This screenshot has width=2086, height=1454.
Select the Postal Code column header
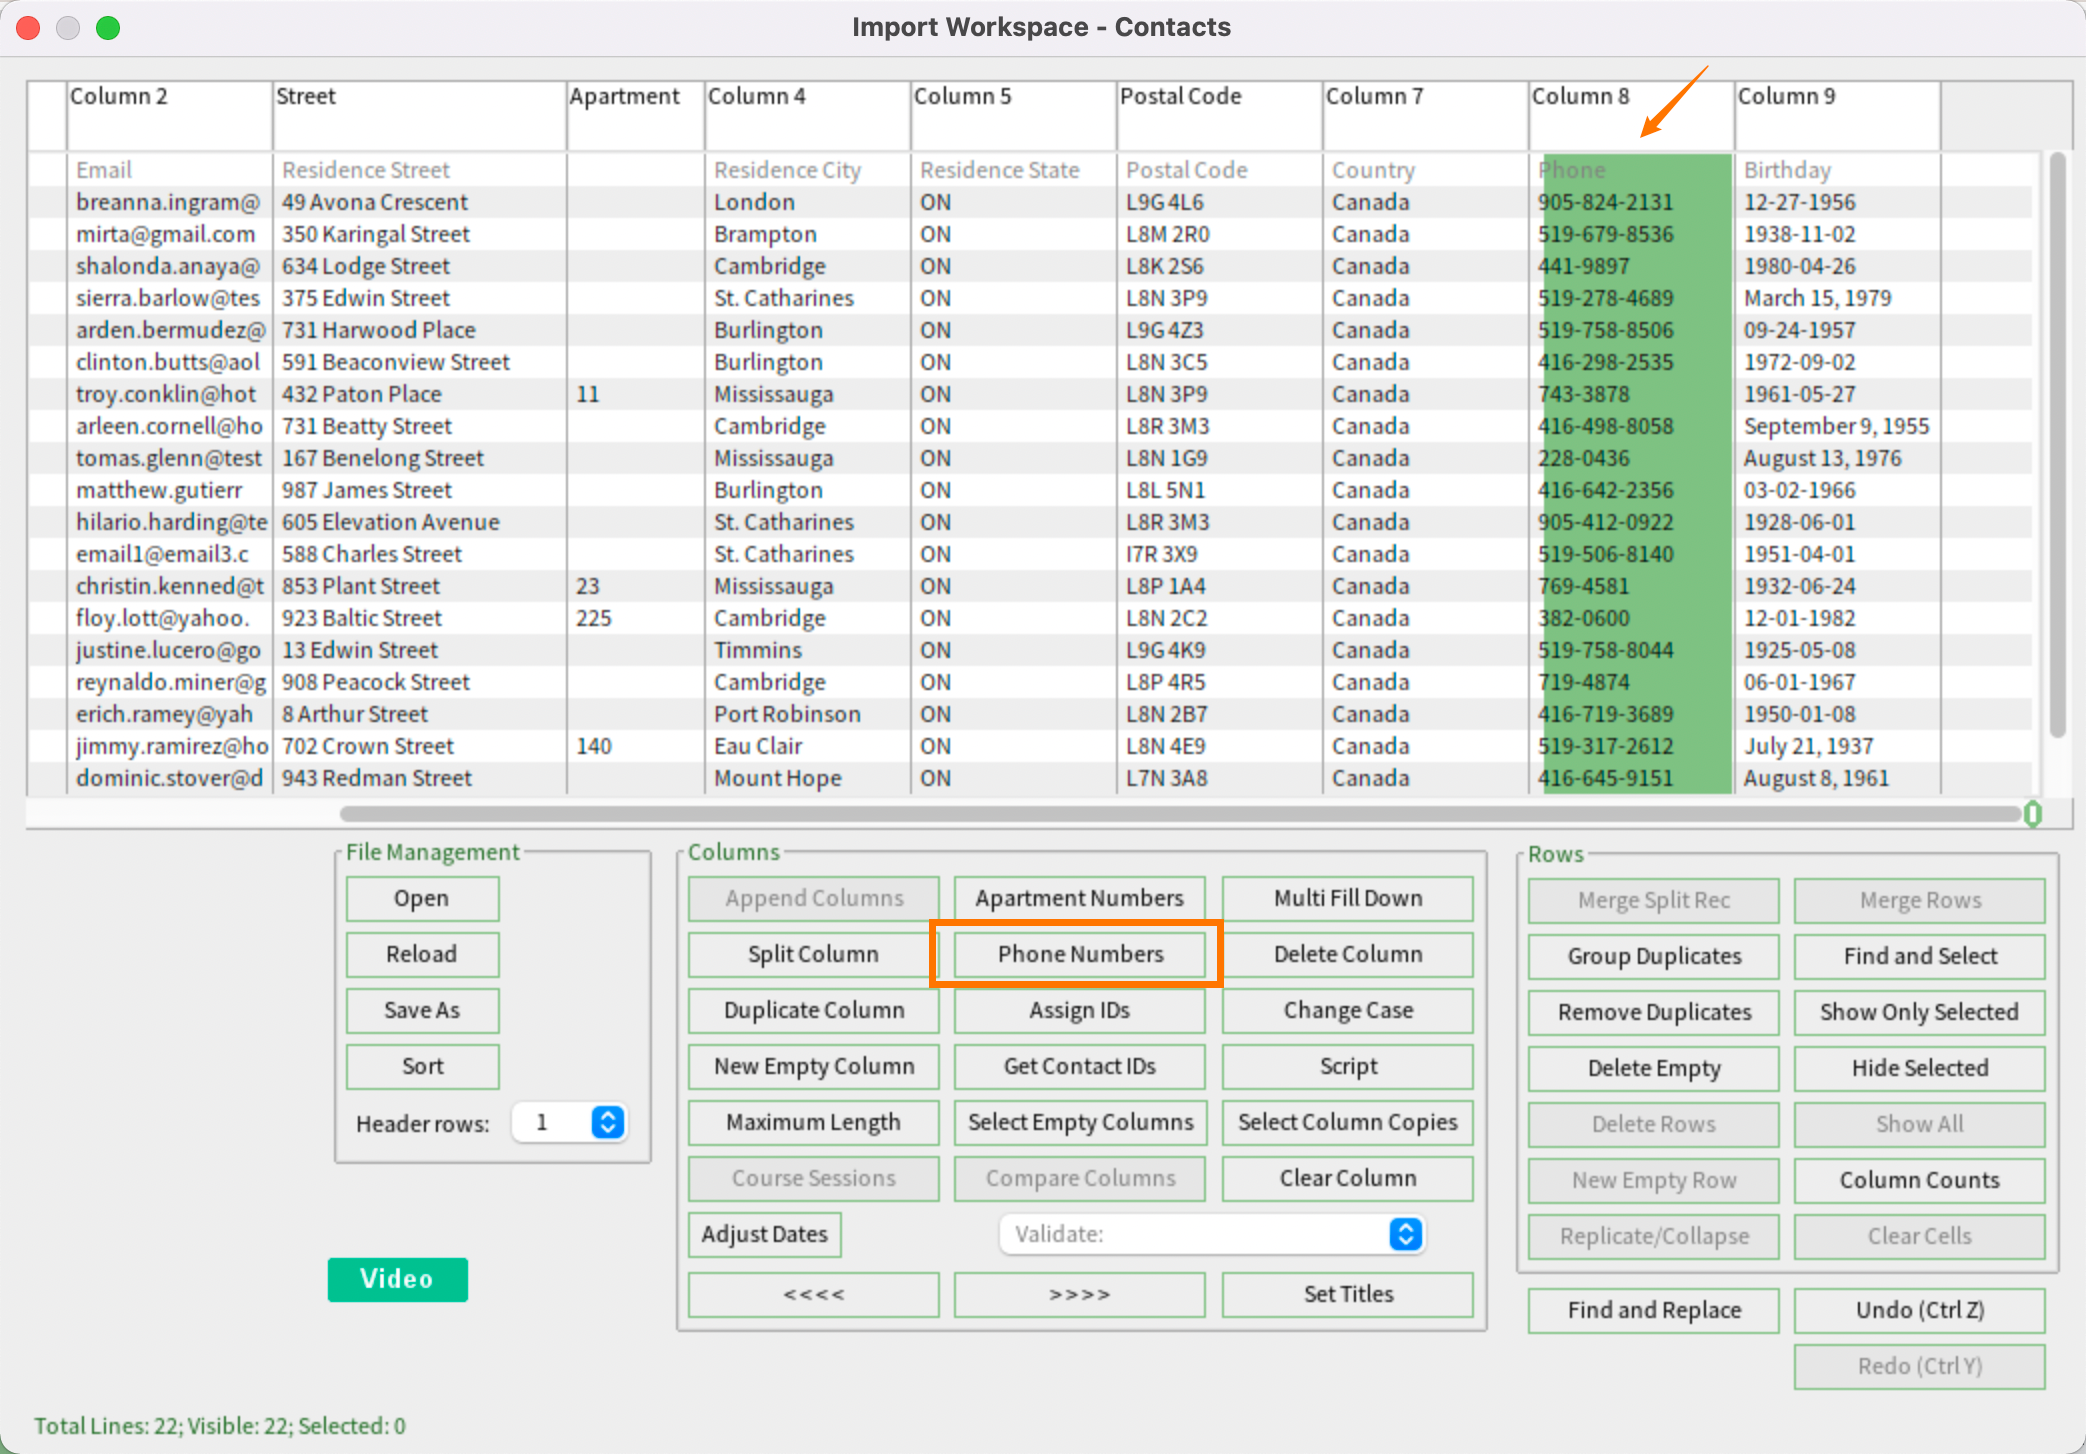(x=1219, y=115)
